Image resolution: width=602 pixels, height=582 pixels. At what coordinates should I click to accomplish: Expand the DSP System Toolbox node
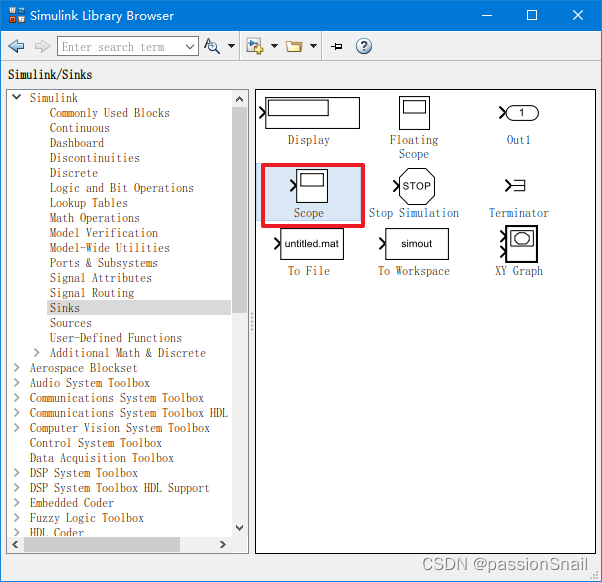pos(17,473)
